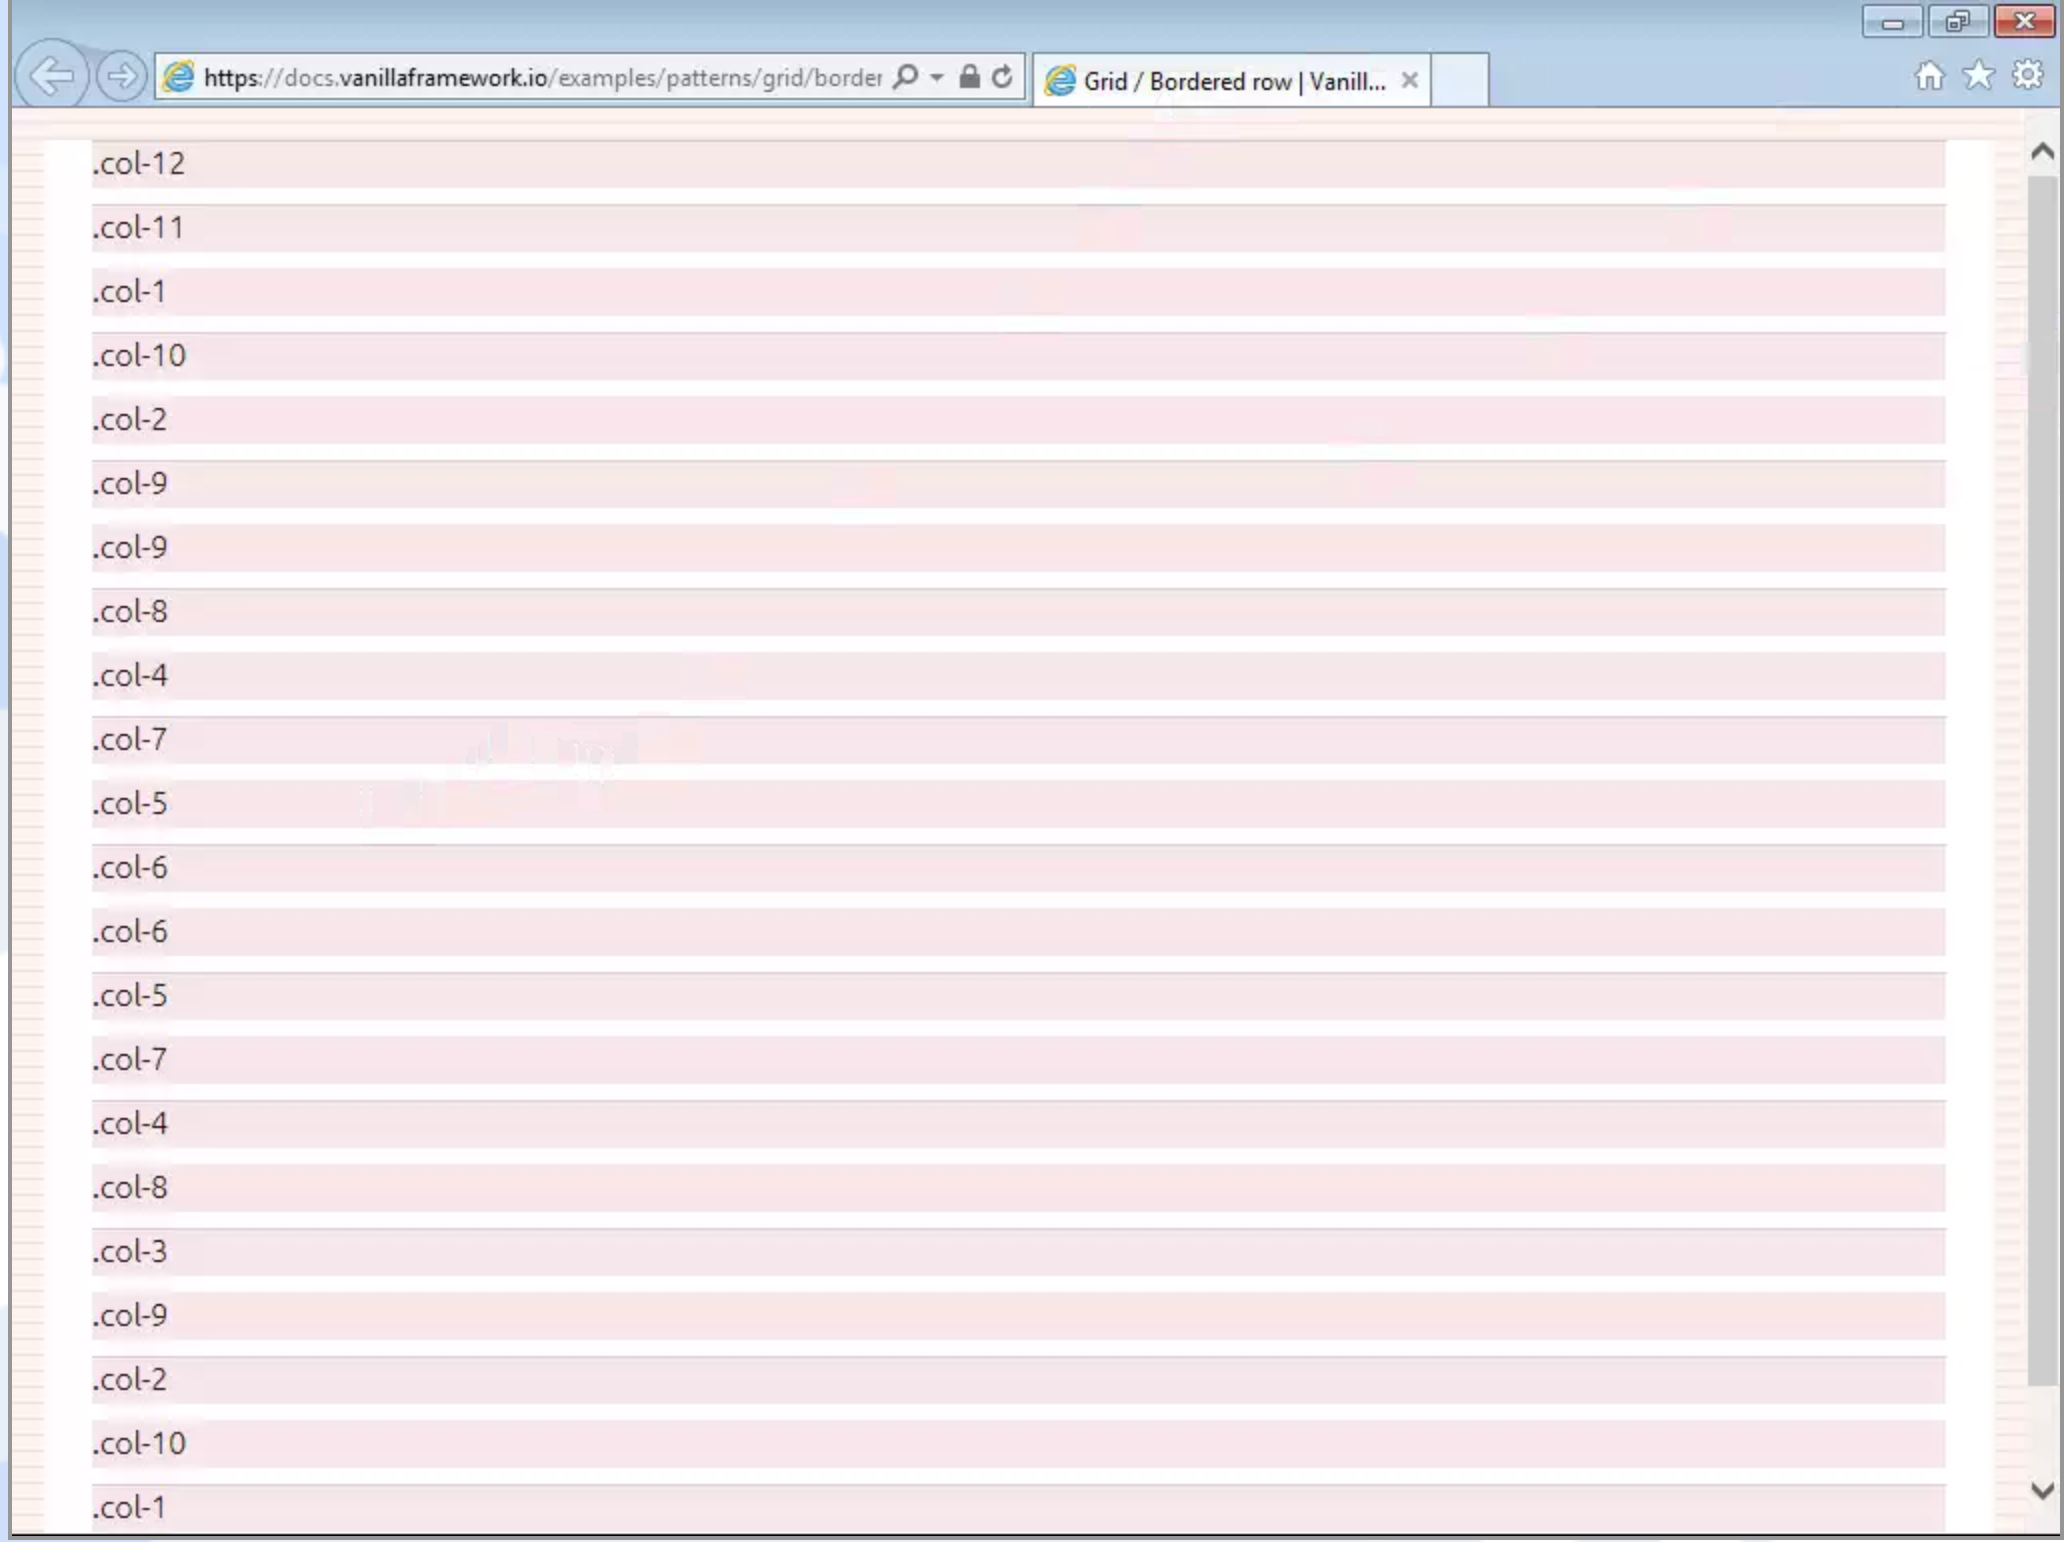Open a new browser tab
Screen dimensions: 2064x1542
[x=1460, y=80]
